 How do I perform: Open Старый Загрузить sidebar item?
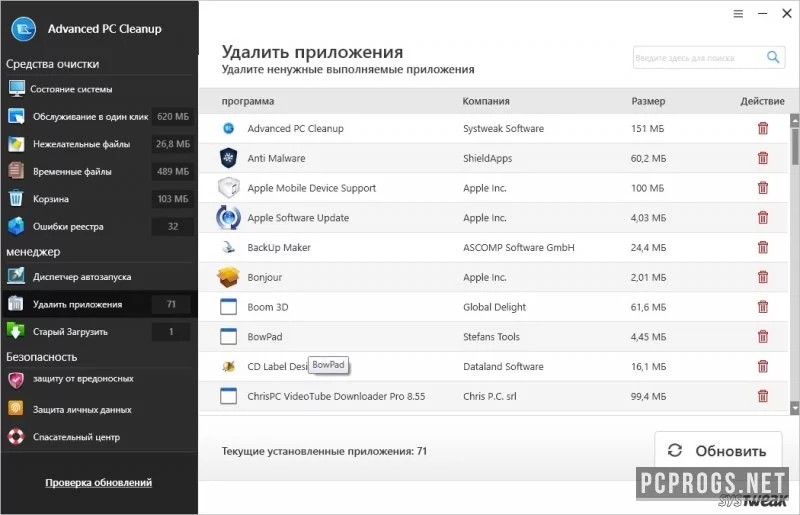99,332
